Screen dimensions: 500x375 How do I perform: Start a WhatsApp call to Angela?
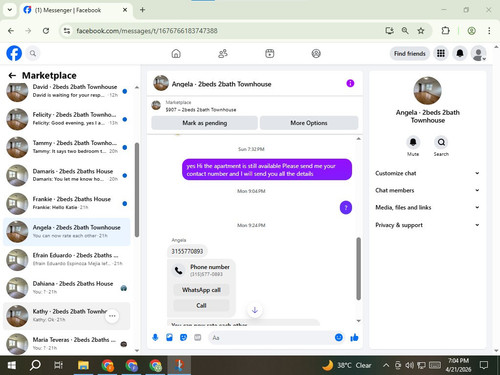(x=201, y=290)
